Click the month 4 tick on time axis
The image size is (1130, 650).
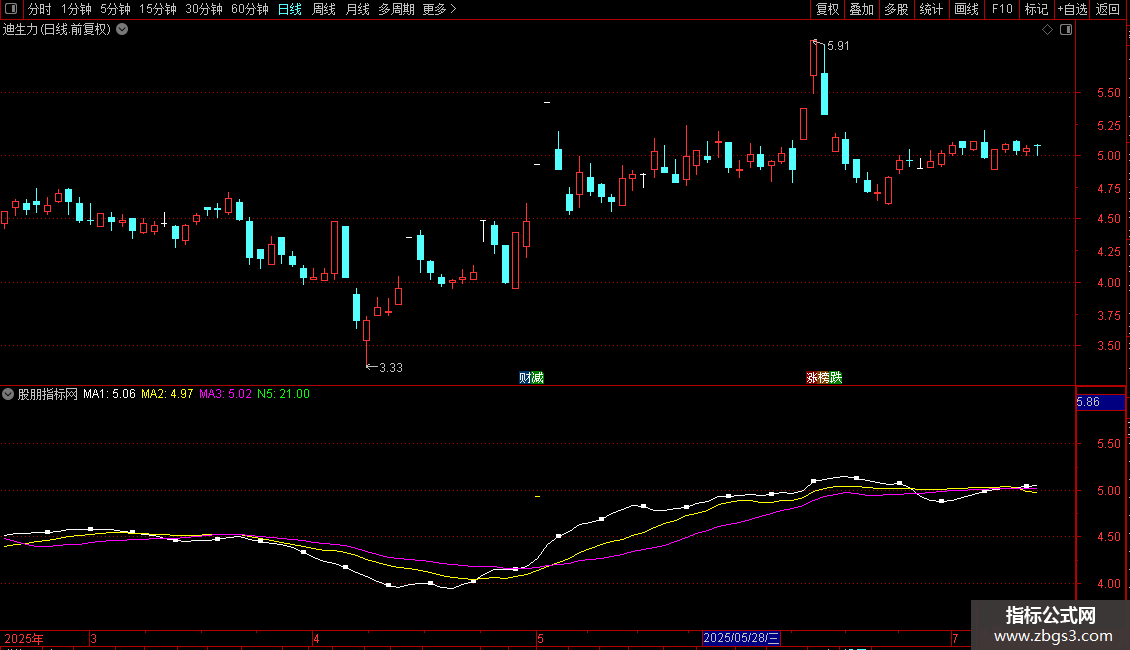316,638
